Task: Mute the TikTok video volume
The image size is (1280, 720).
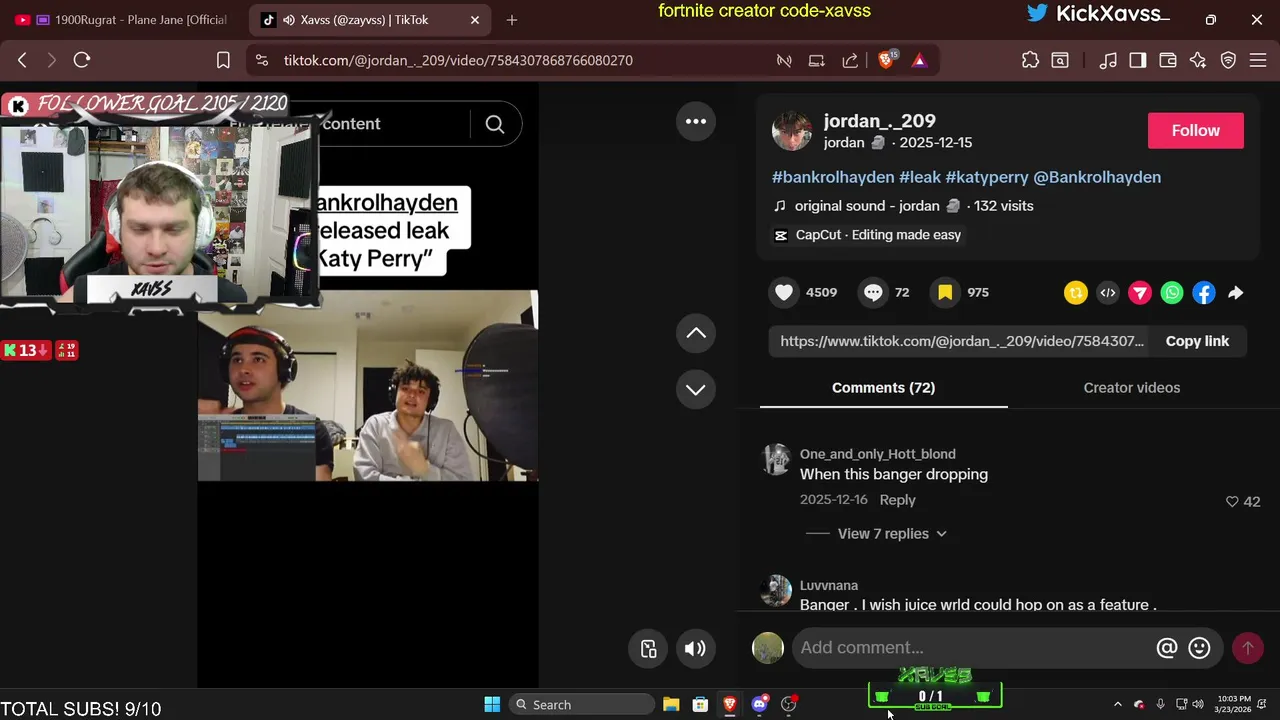Action: point(695,648)
